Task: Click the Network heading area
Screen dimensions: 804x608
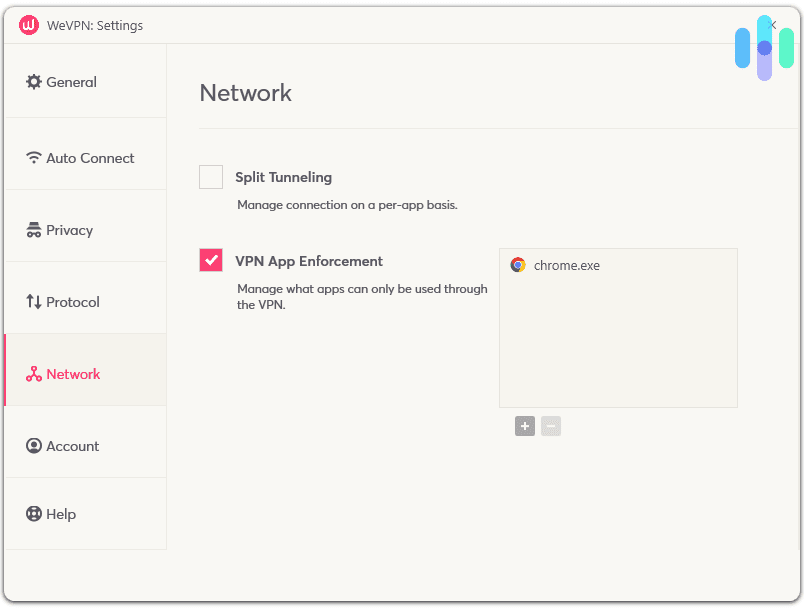Action: 245,93
